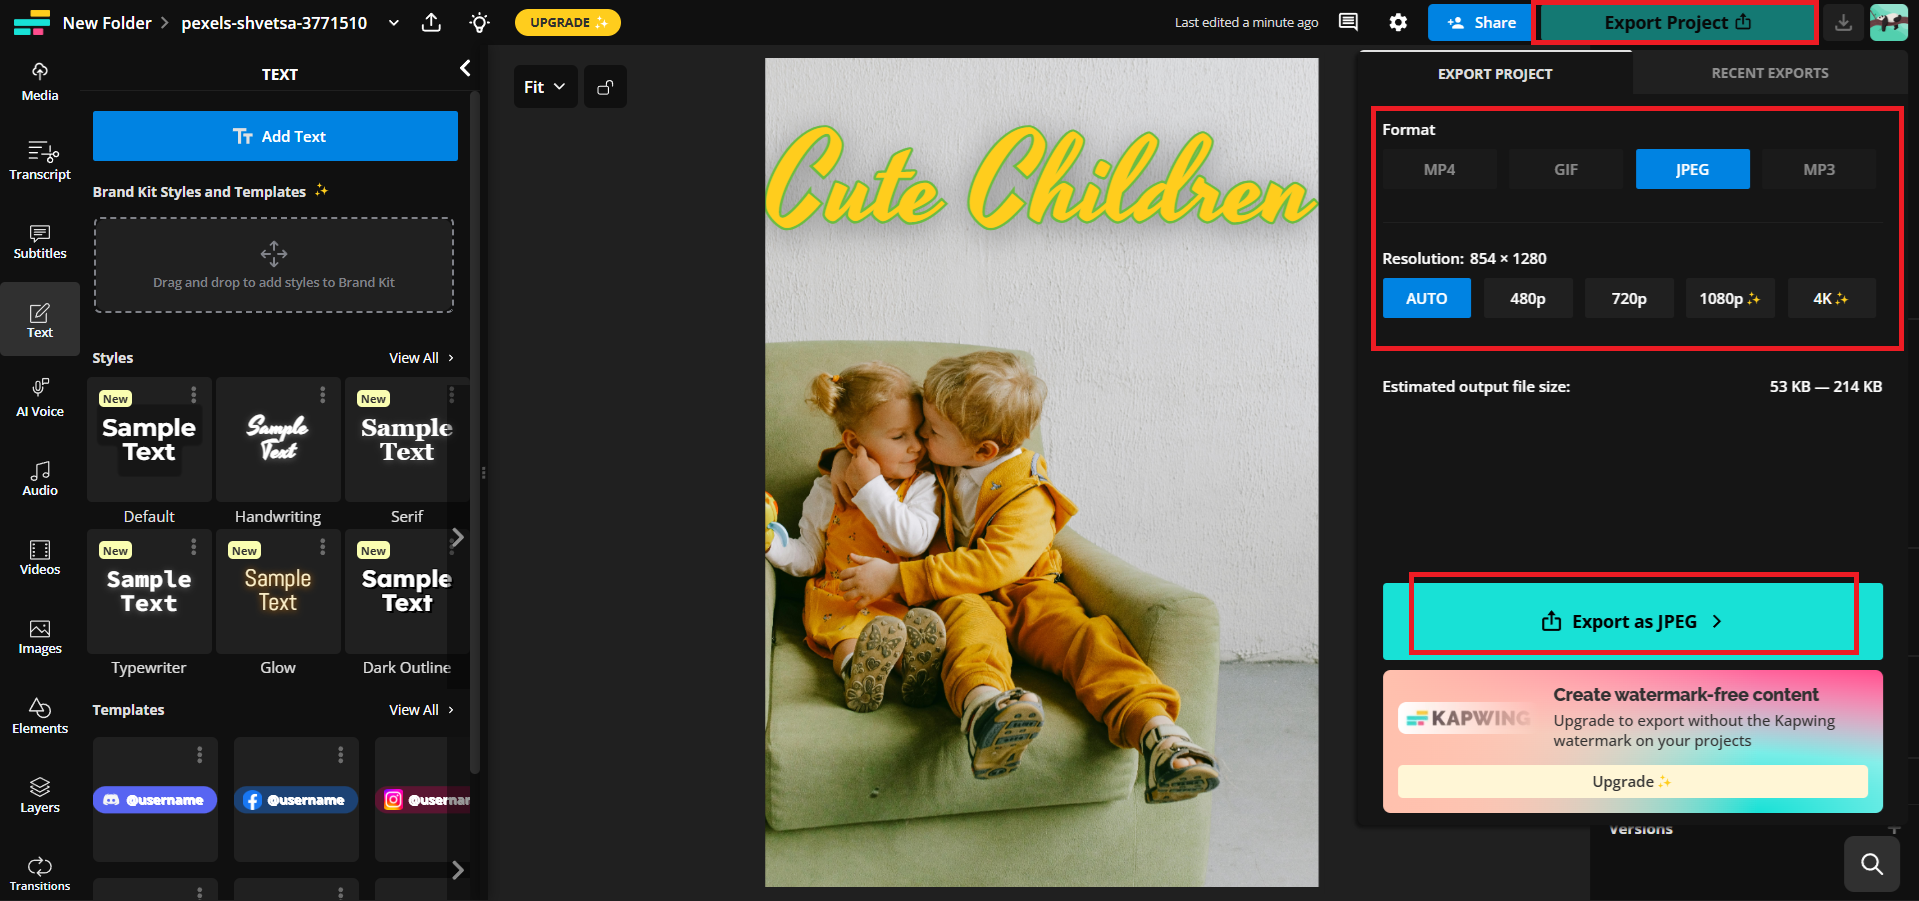The height and width of the screenshot is (901, 1919).
Task: Expand more text styles with the chevron
Action: 458,537
